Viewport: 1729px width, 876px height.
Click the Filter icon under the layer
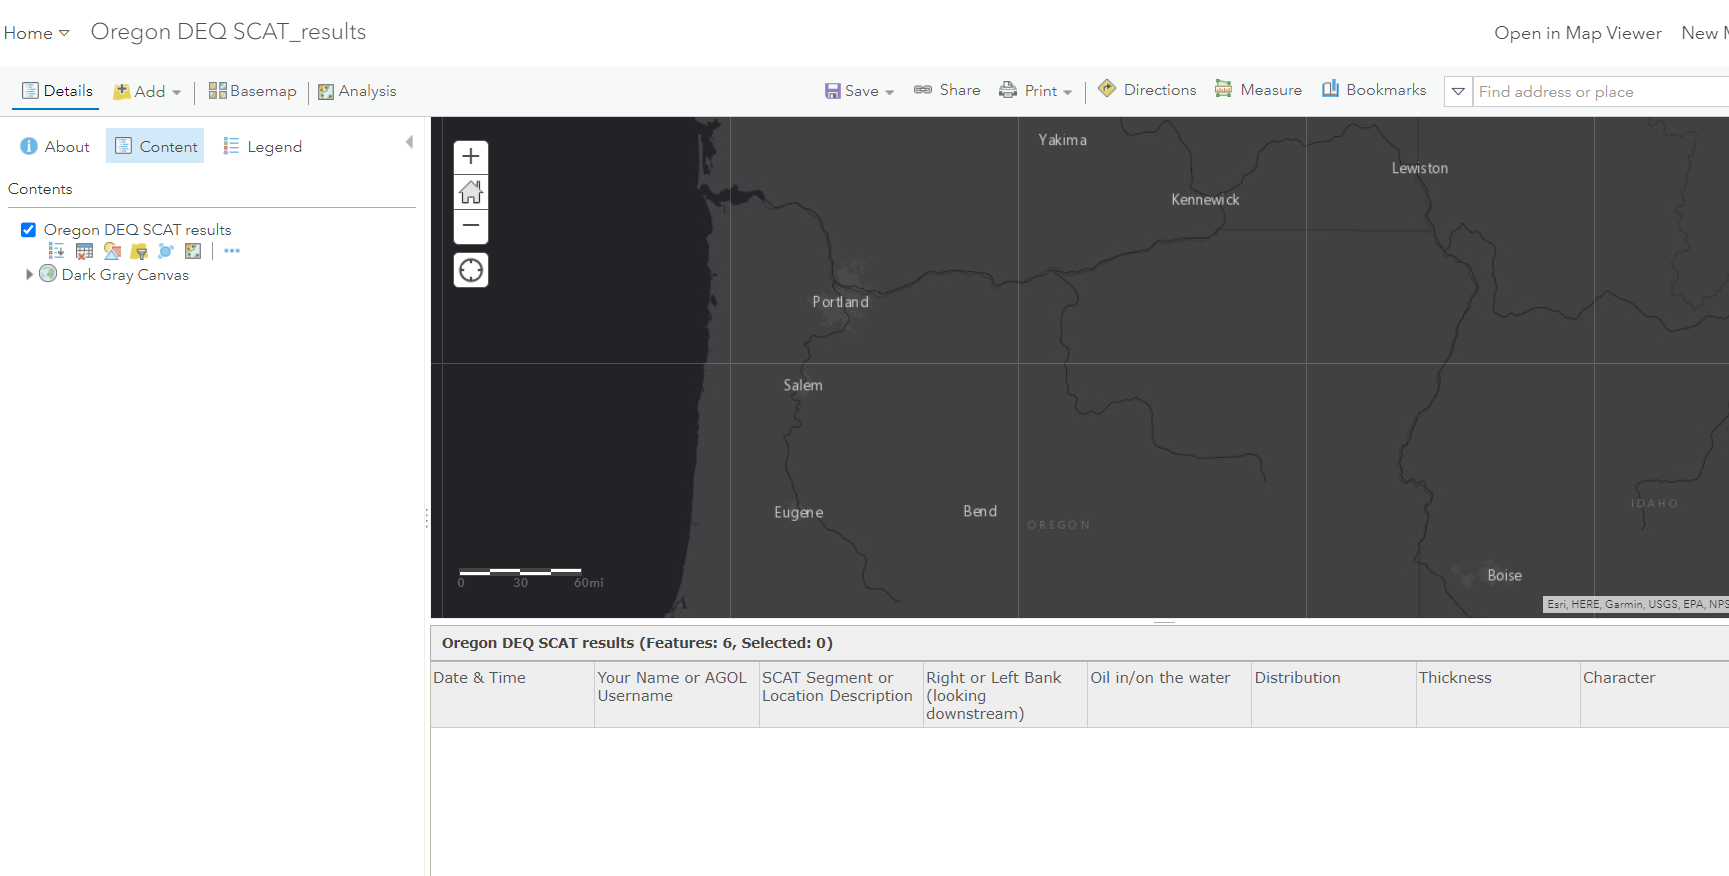[139, 251]
